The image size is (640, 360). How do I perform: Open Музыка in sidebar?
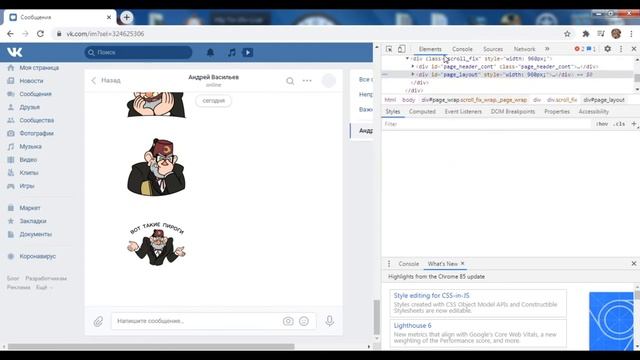coord(31,146)
